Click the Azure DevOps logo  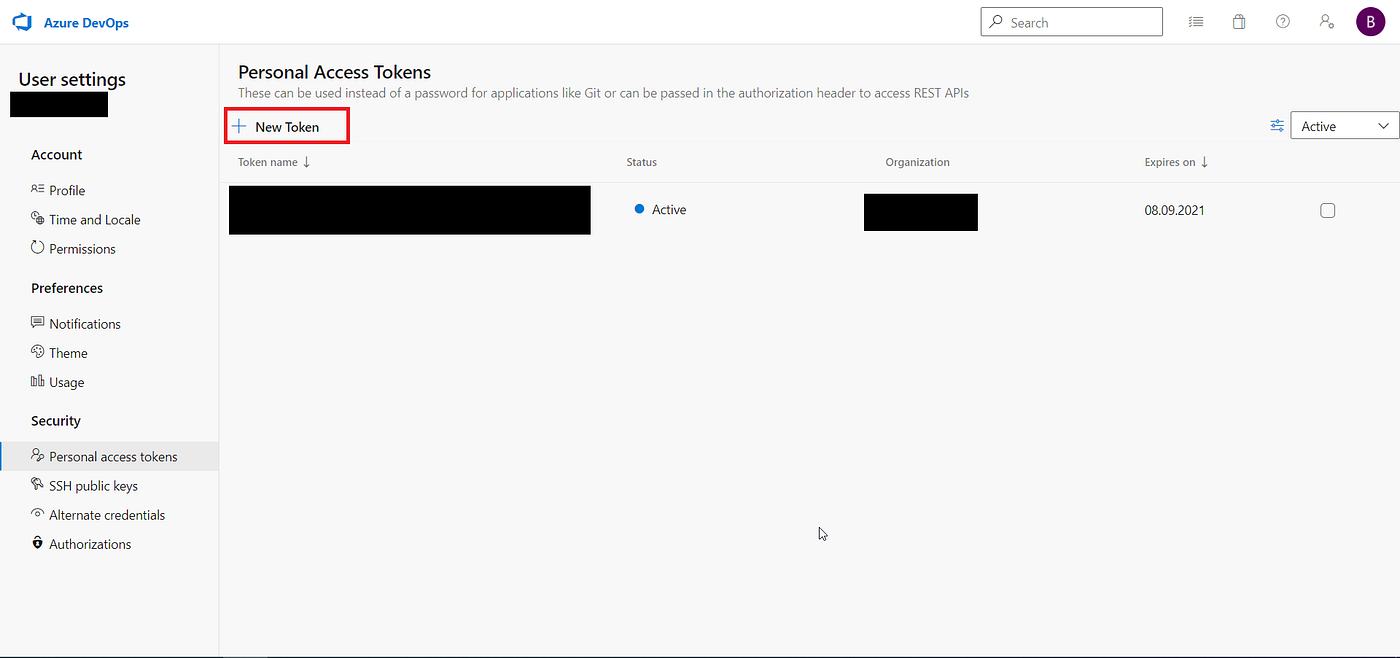(x=22, y=21)
